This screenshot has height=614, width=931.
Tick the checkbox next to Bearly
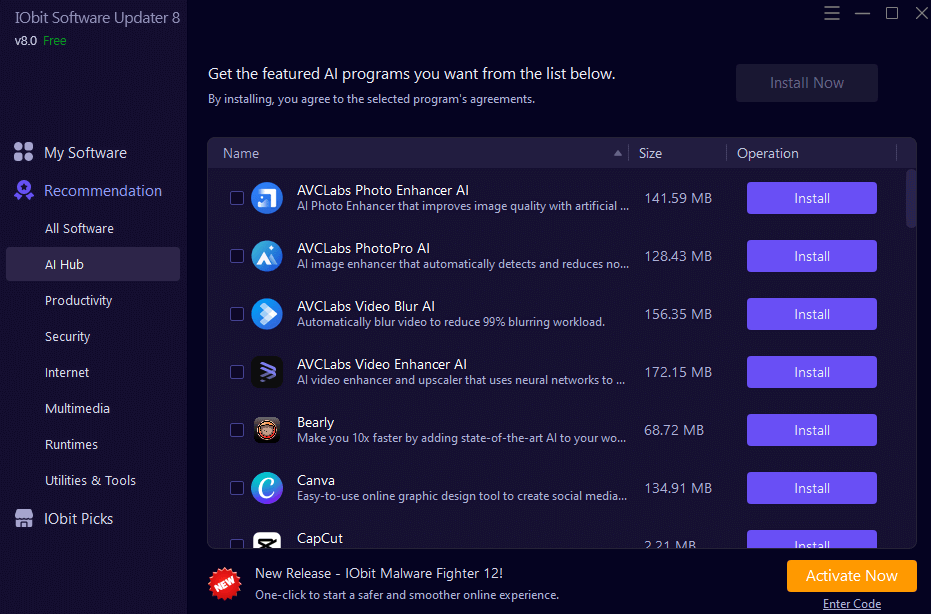coord(236,430)
